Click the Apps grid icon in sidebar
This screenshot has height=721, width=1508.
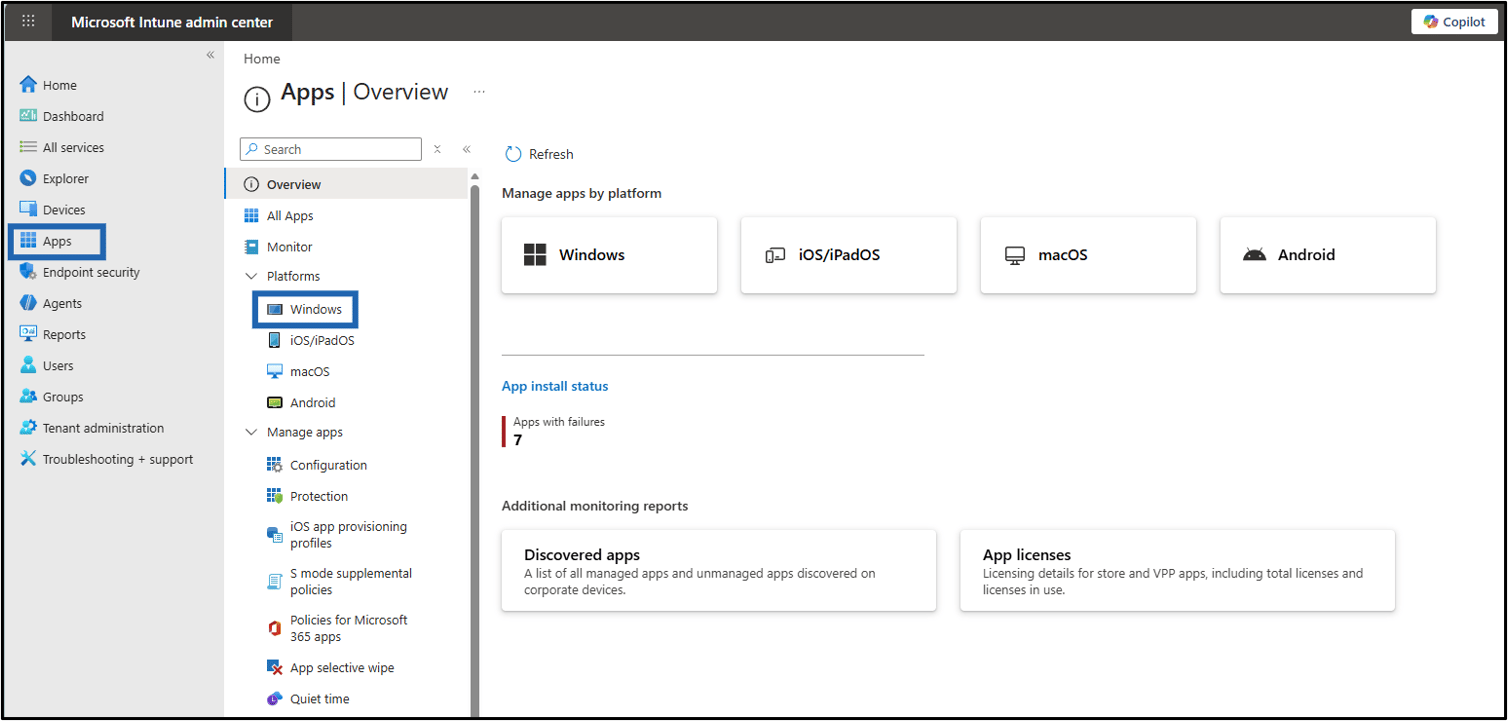click(x=28, y=241)
